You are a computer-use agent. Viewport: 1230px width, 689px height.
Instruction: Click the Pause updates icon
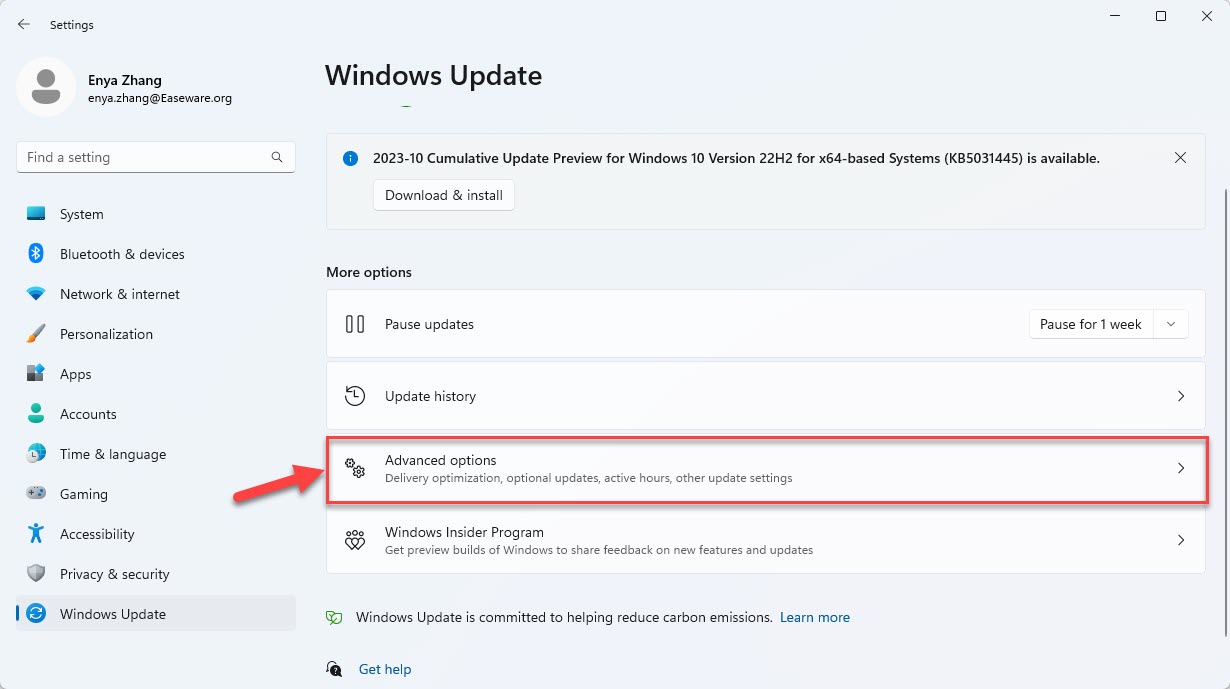[x=355, y=323]
